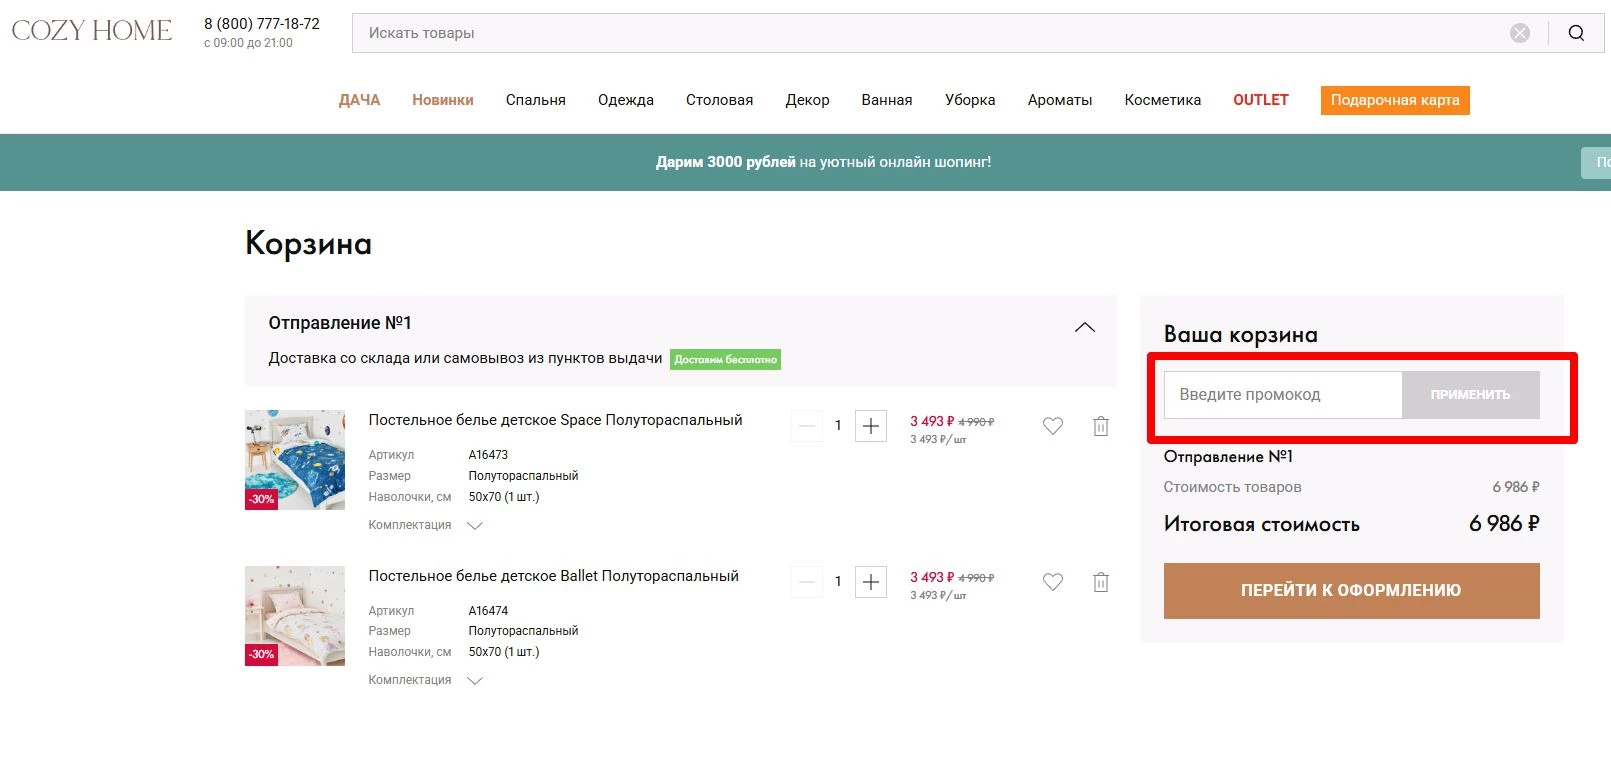
Task: Click the Подарочная карта button
Action: click(x=1394, y=100)
